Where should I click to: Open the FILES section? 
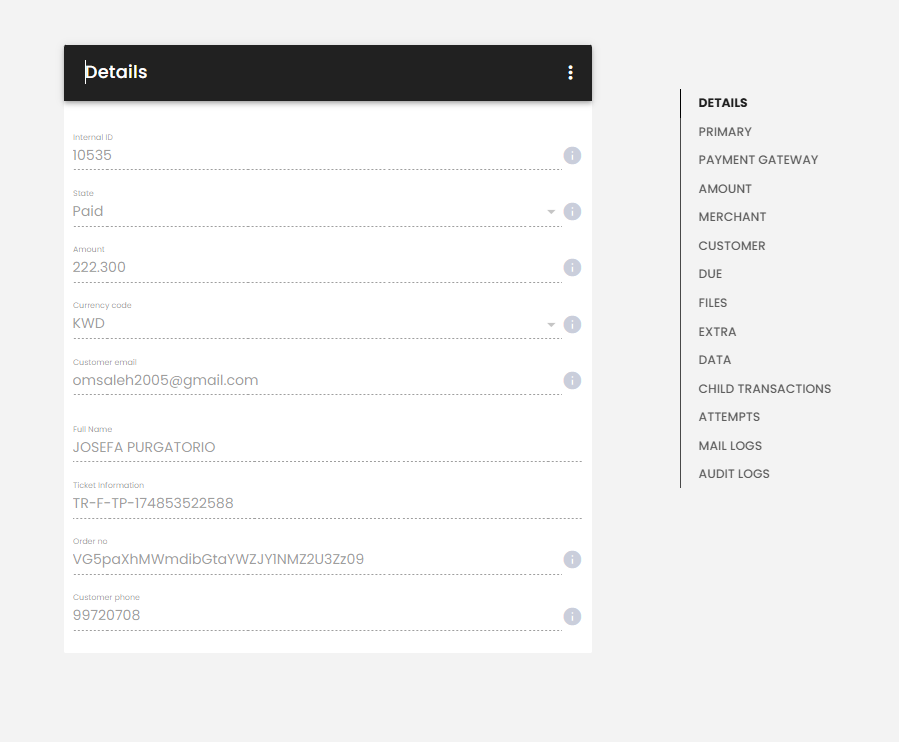pyautogui.click(x=713, y=302)
